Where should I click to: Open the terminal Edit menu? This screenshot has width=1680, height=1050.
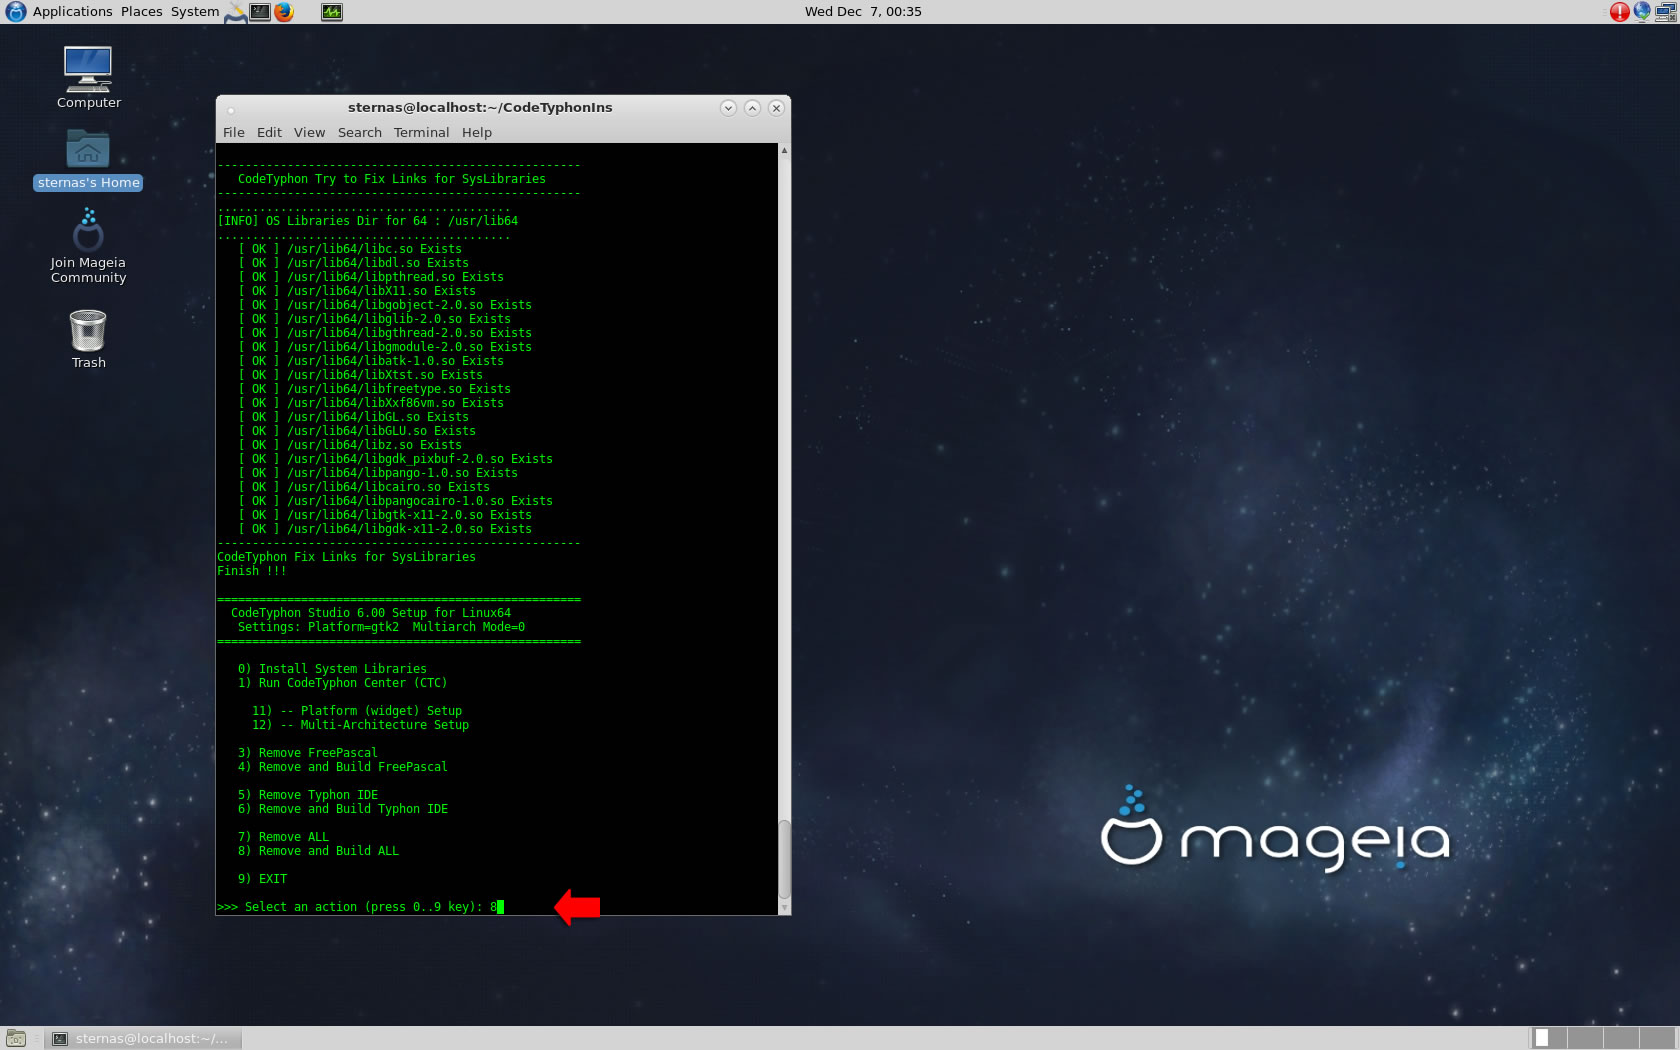[x=269, y=132]
